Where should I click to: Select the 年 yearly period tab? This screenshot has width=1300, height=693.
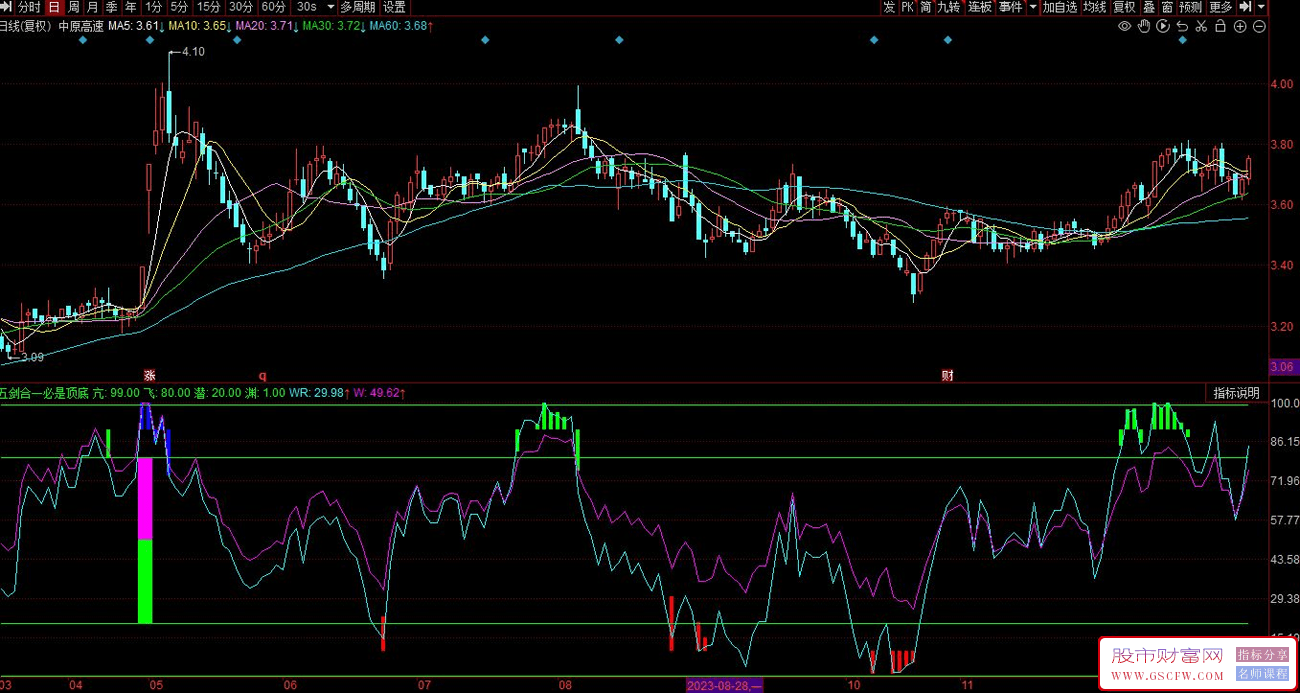click(x=131, y=7)
